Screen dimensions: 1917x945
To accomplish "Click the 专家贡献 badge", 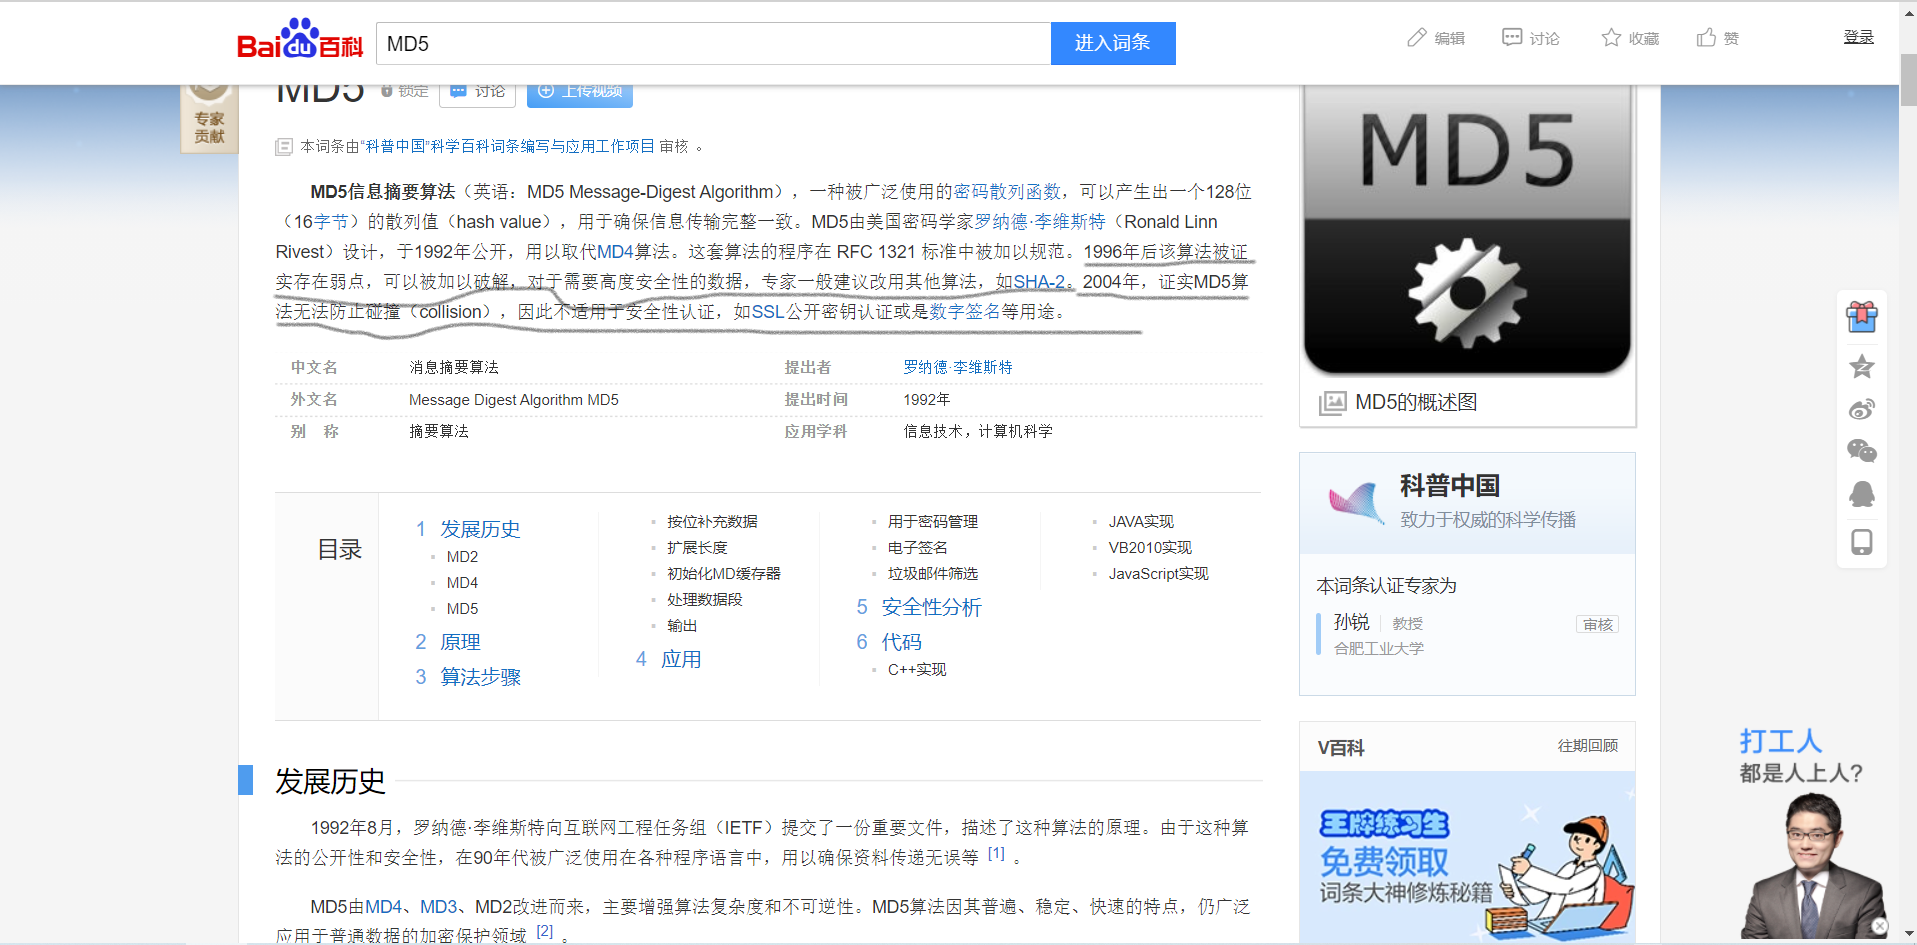I will click(209, 119).
